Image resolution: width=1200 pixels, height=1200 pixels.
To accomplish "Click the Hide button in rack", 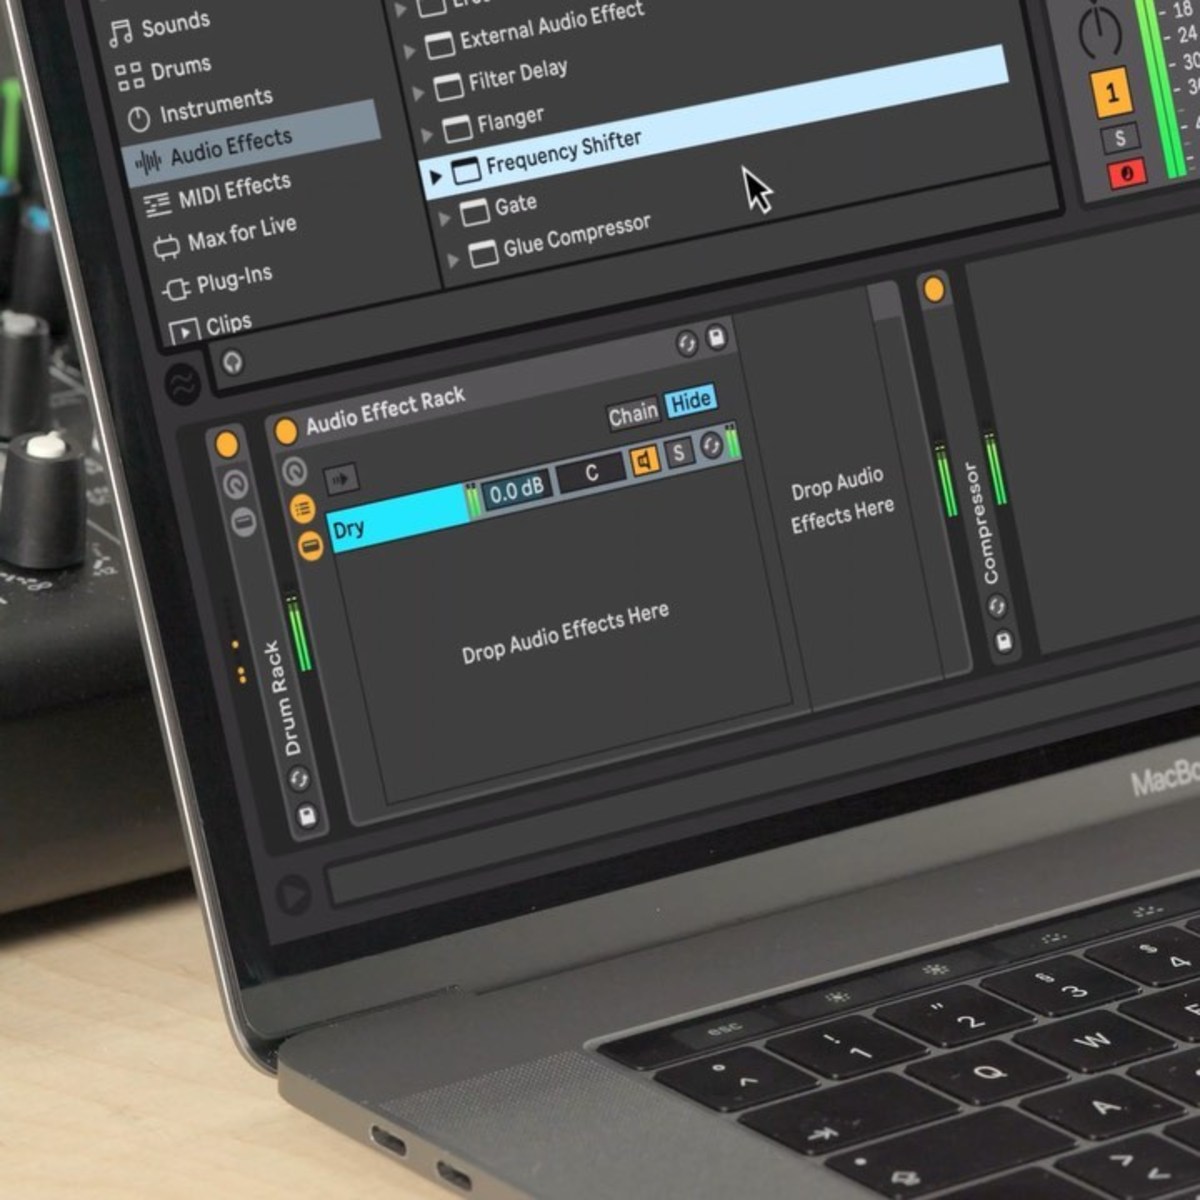I will click(690, 402).
